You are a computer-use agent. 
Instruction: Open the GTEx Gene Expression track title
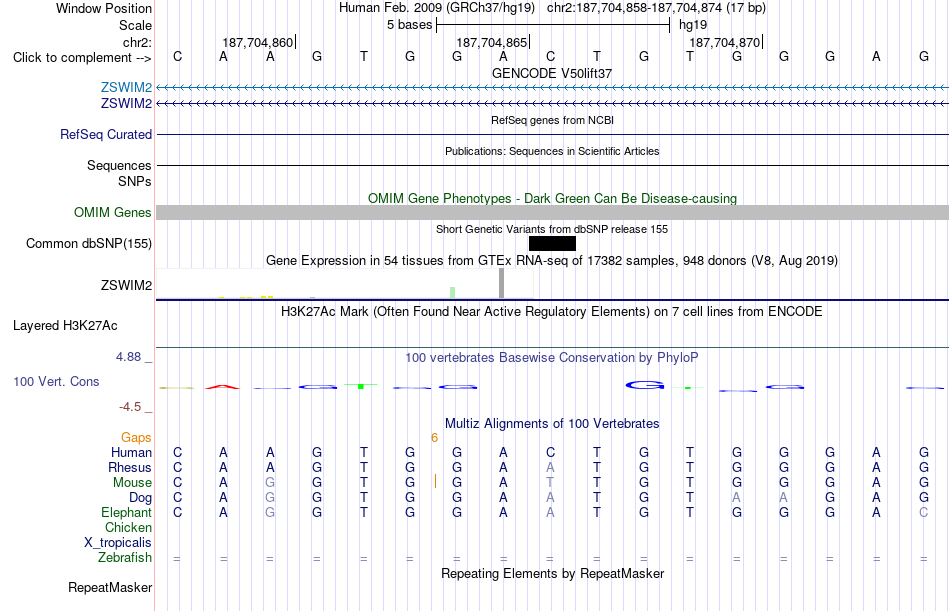pos(552,261)
